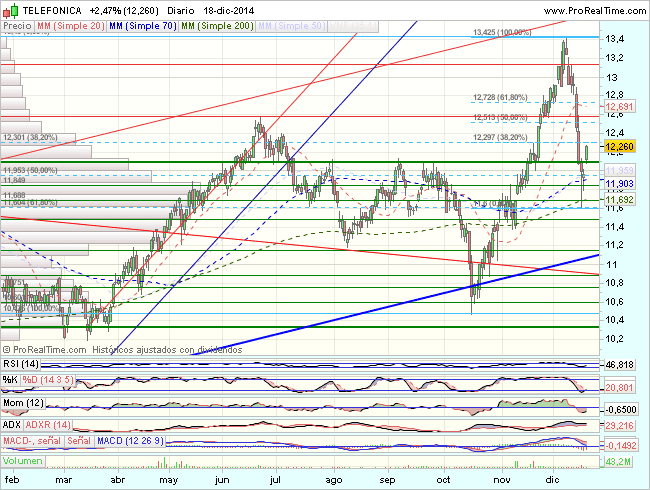650x490 pixels.
Task: Click Fibonacci label 12,297 (38,20%)
Action: pyautogui.click(x=500, y=137)
